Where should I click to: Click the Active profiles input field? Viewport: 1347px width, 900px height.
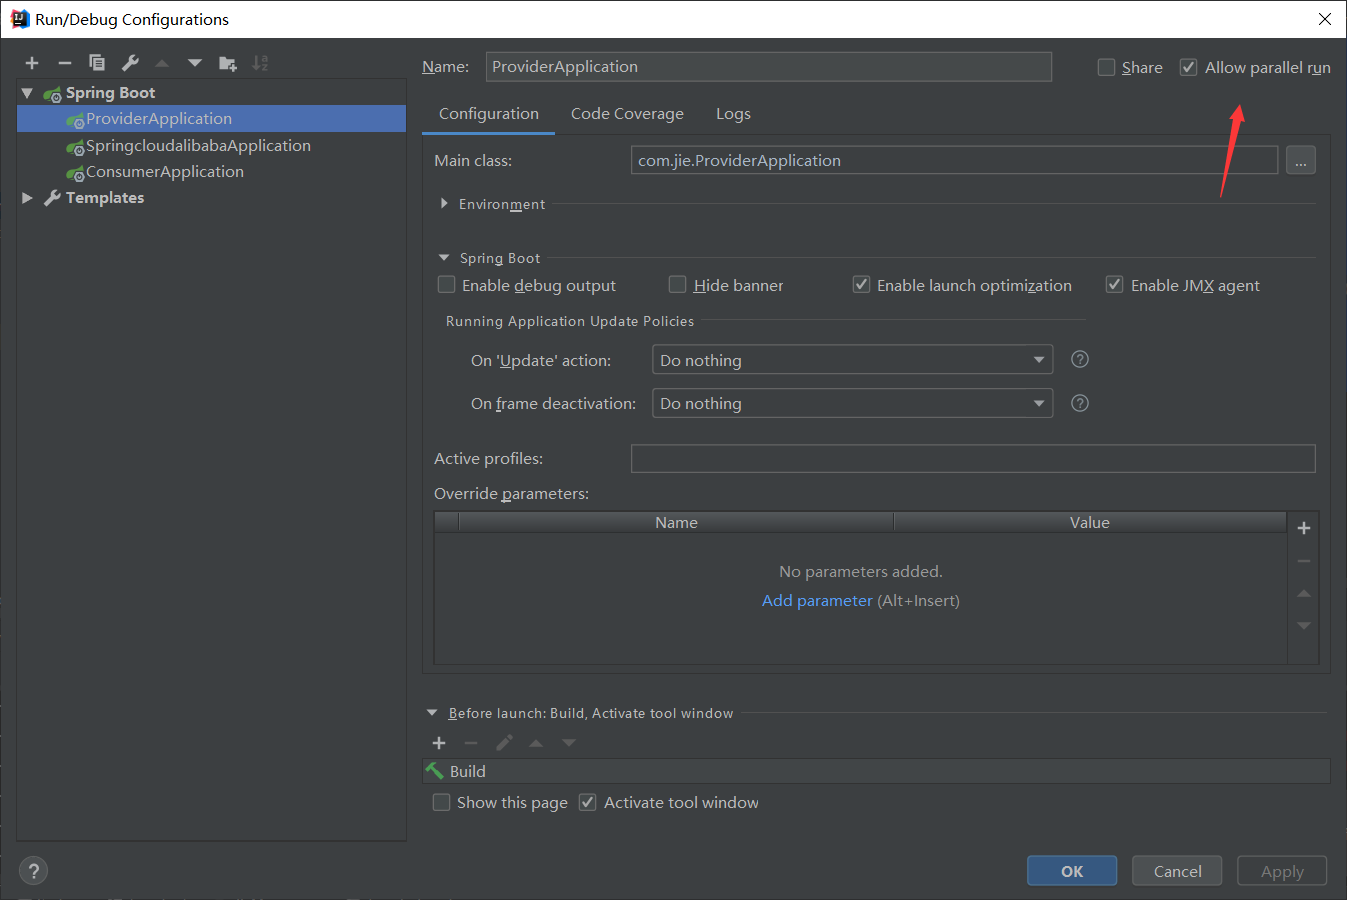pyautogui.click(x=973, y=458)
